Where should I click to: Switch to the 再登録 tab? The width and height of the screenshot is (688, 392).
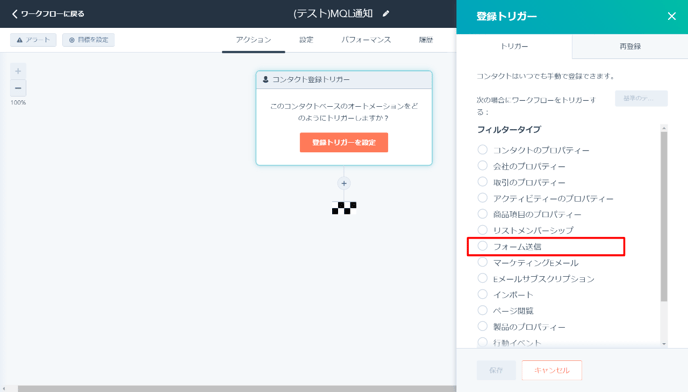[630, 46]
